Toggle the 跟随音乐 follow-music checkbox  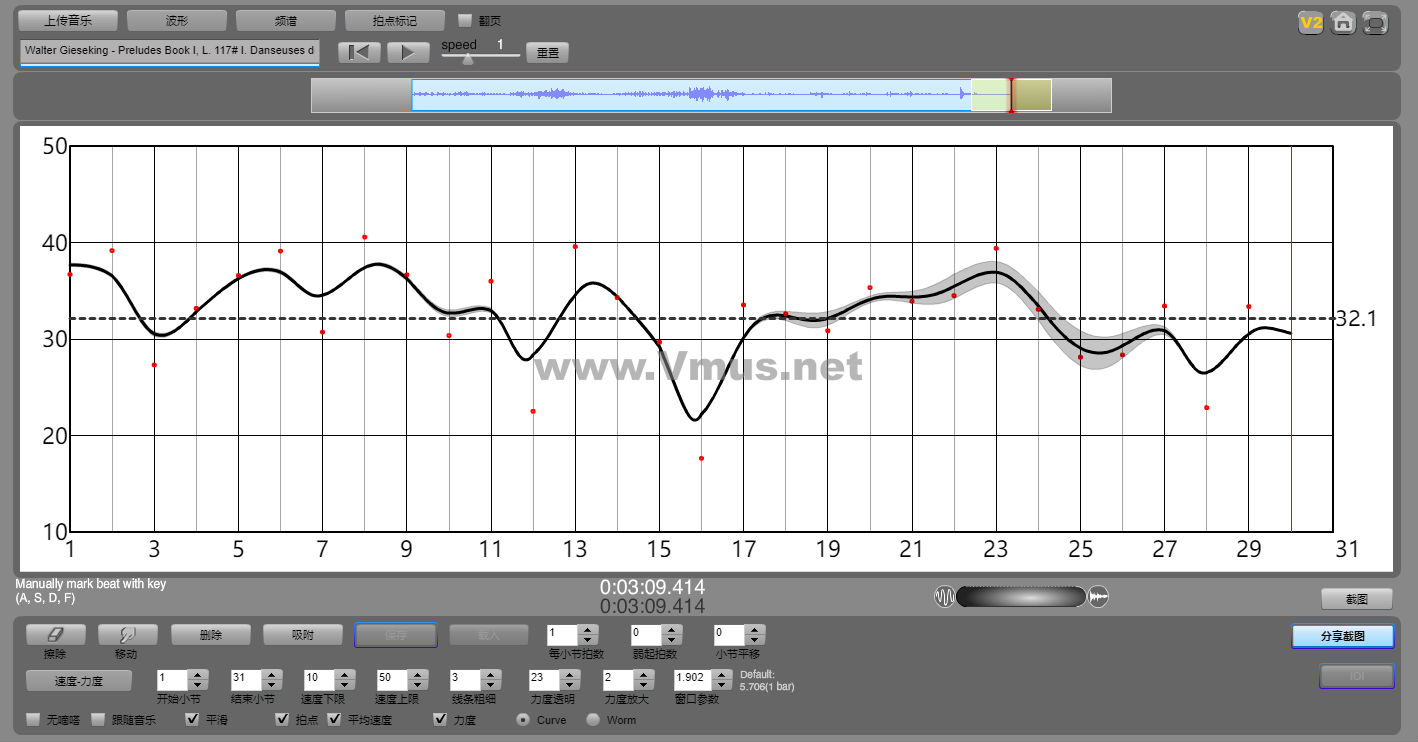98,719
